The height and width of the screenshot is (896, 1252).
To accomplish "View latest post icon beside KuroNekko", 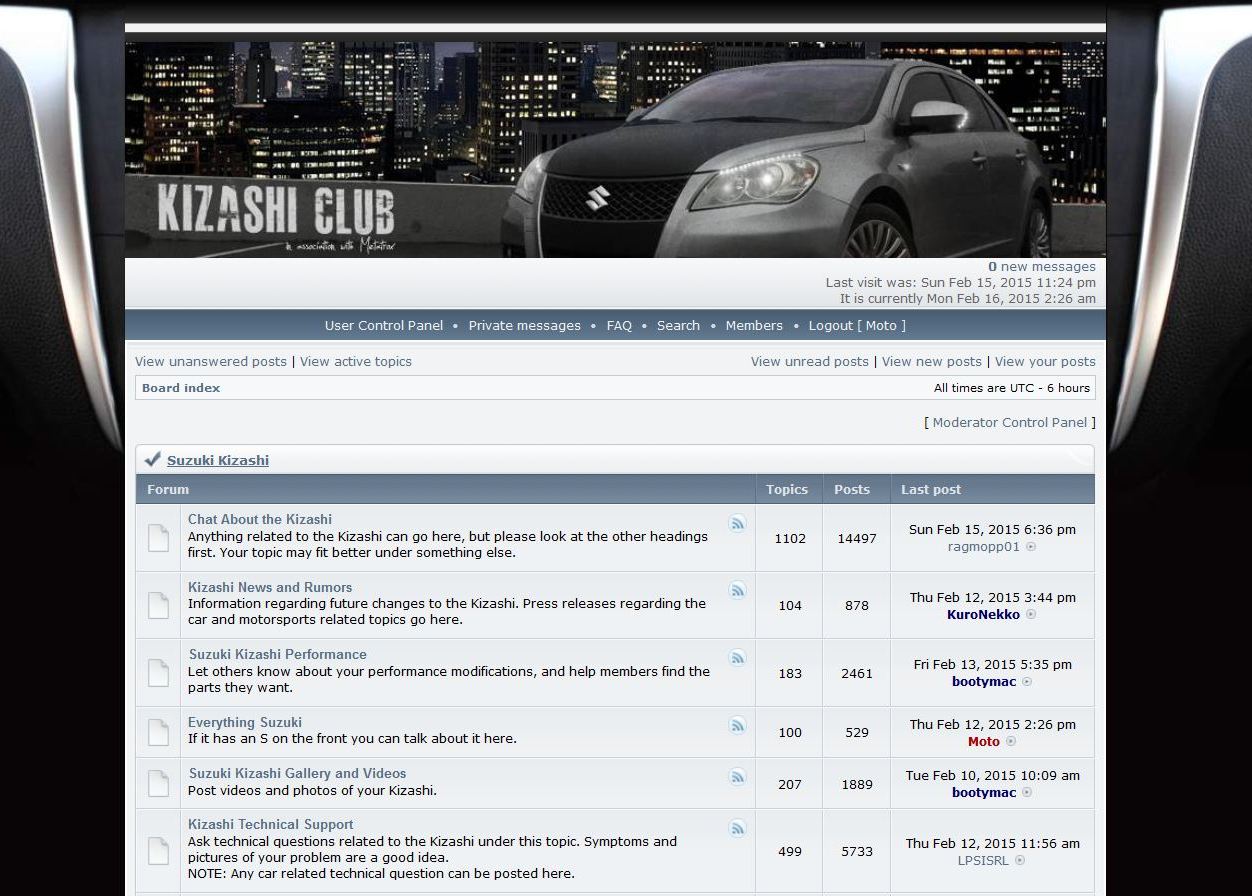I will [1031, 614].
